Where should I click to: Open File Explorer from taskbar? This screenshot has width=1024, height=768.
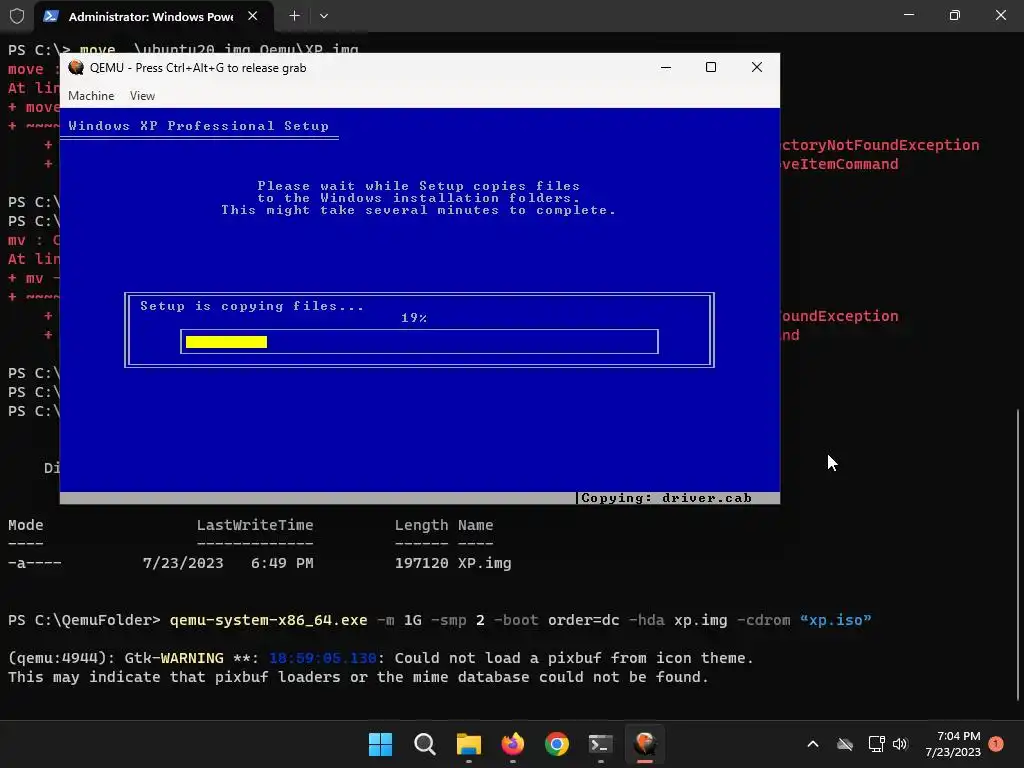tap(468, 744)
